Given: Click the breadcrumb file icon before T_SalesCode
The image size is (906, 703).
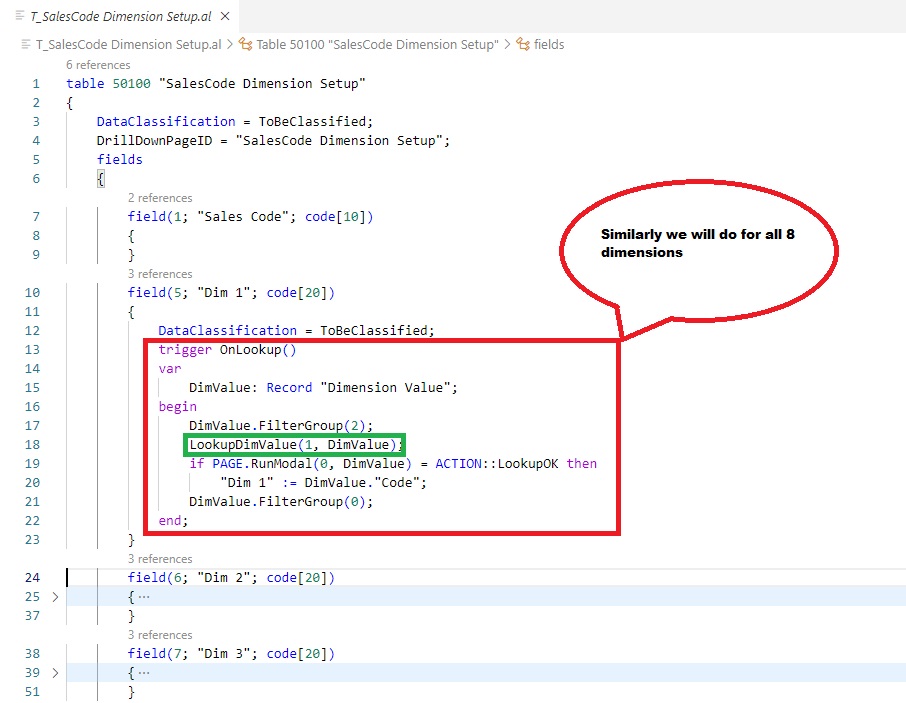Looking at the screenshot, I should (25, 45).
